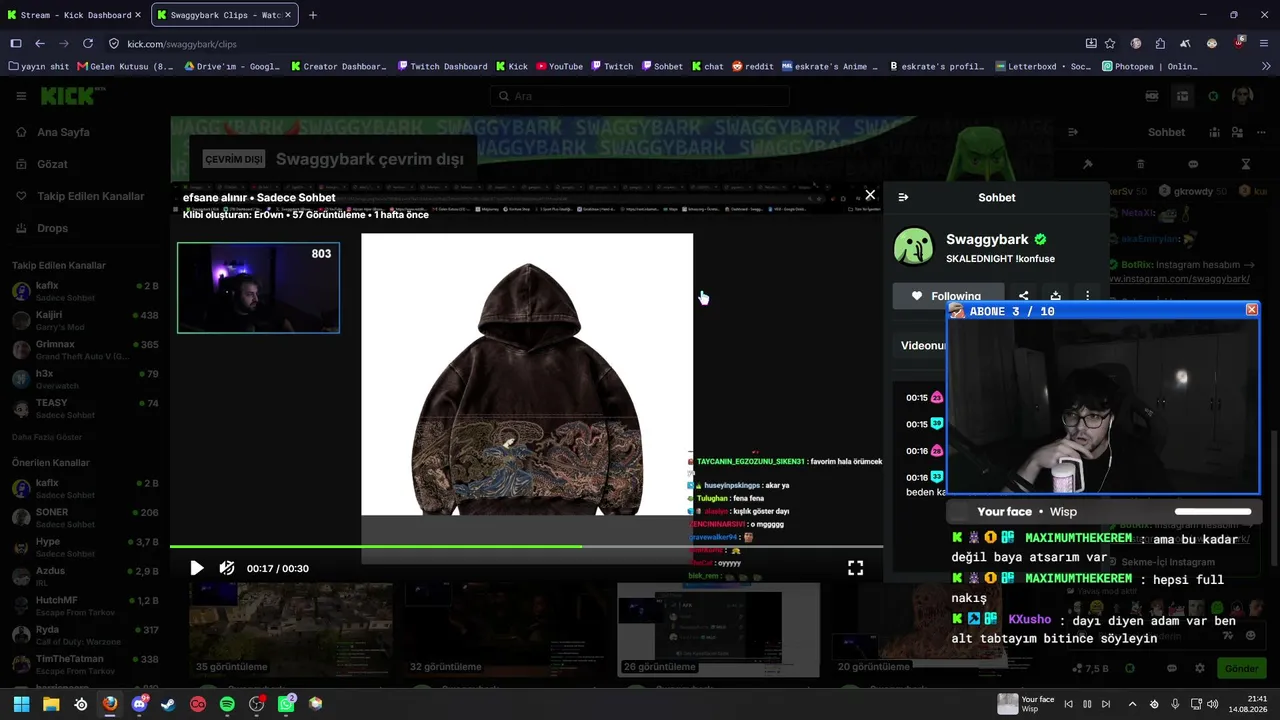Open the TimTheTatman recommended channel

click(85, 664)
